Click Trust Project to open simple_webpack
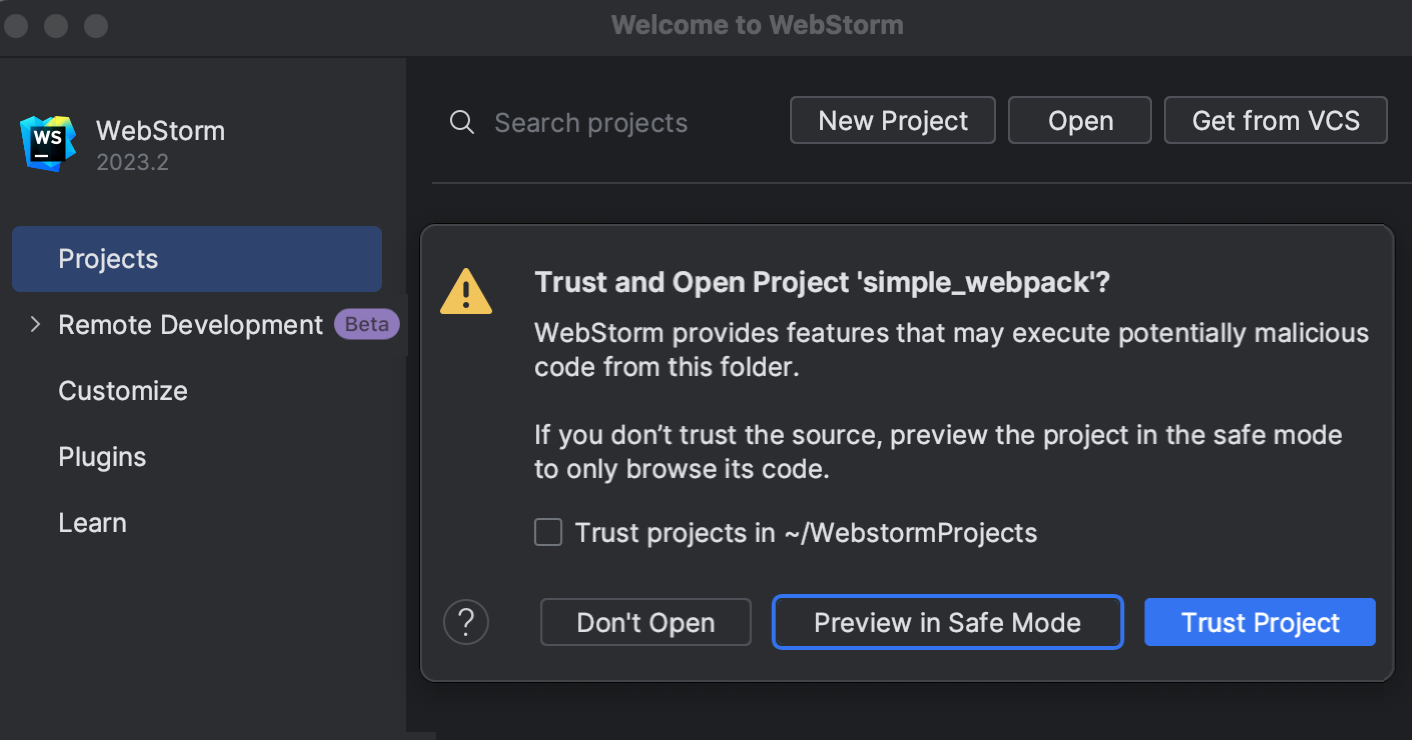 pyautogui.click(x=1259, y=622)
